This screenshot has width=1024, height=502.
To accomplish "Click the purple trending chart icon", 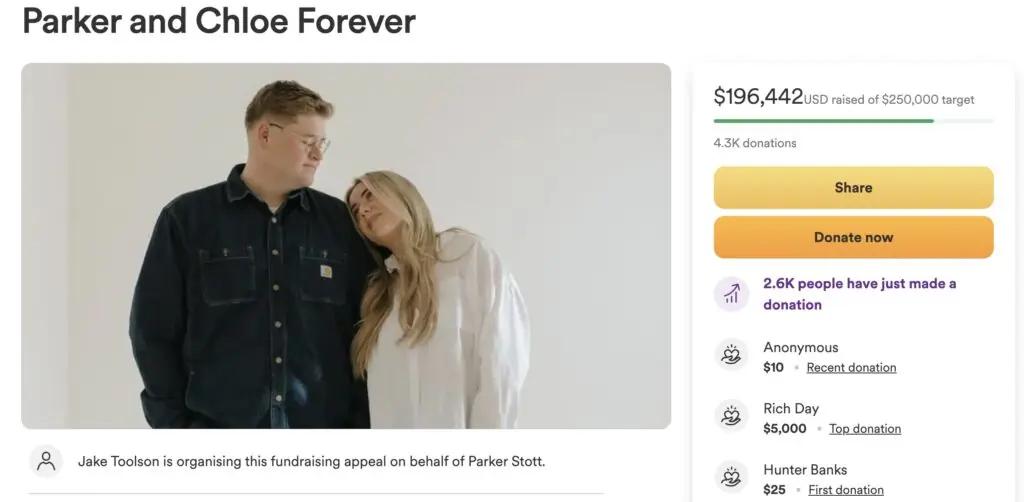I will (x=731, y=294).
